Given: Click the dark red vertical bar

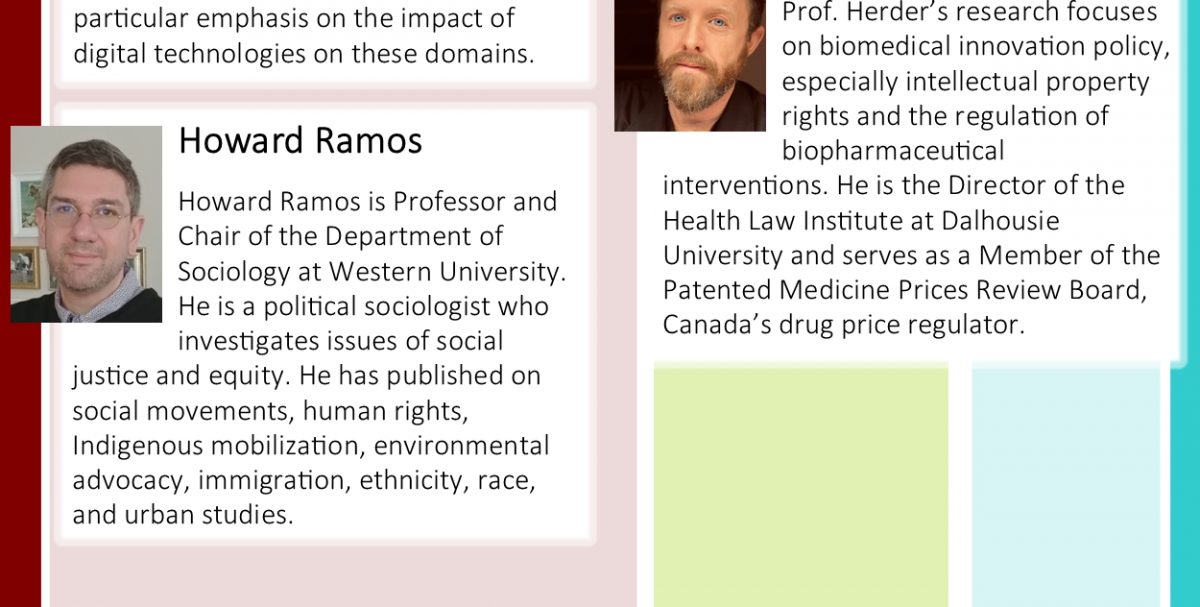Looking at the screenshot, I should coord(20,303).
